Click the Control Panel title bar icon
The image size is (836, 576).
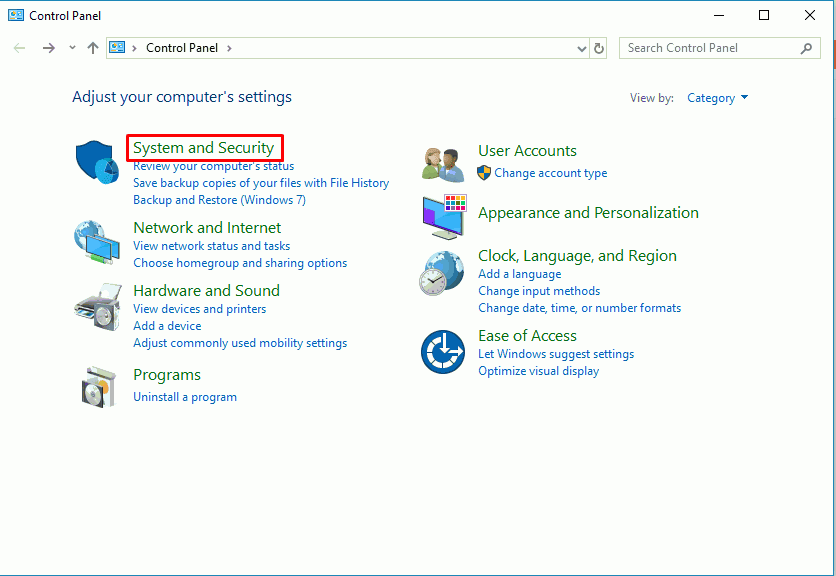(x=16, y=15)
